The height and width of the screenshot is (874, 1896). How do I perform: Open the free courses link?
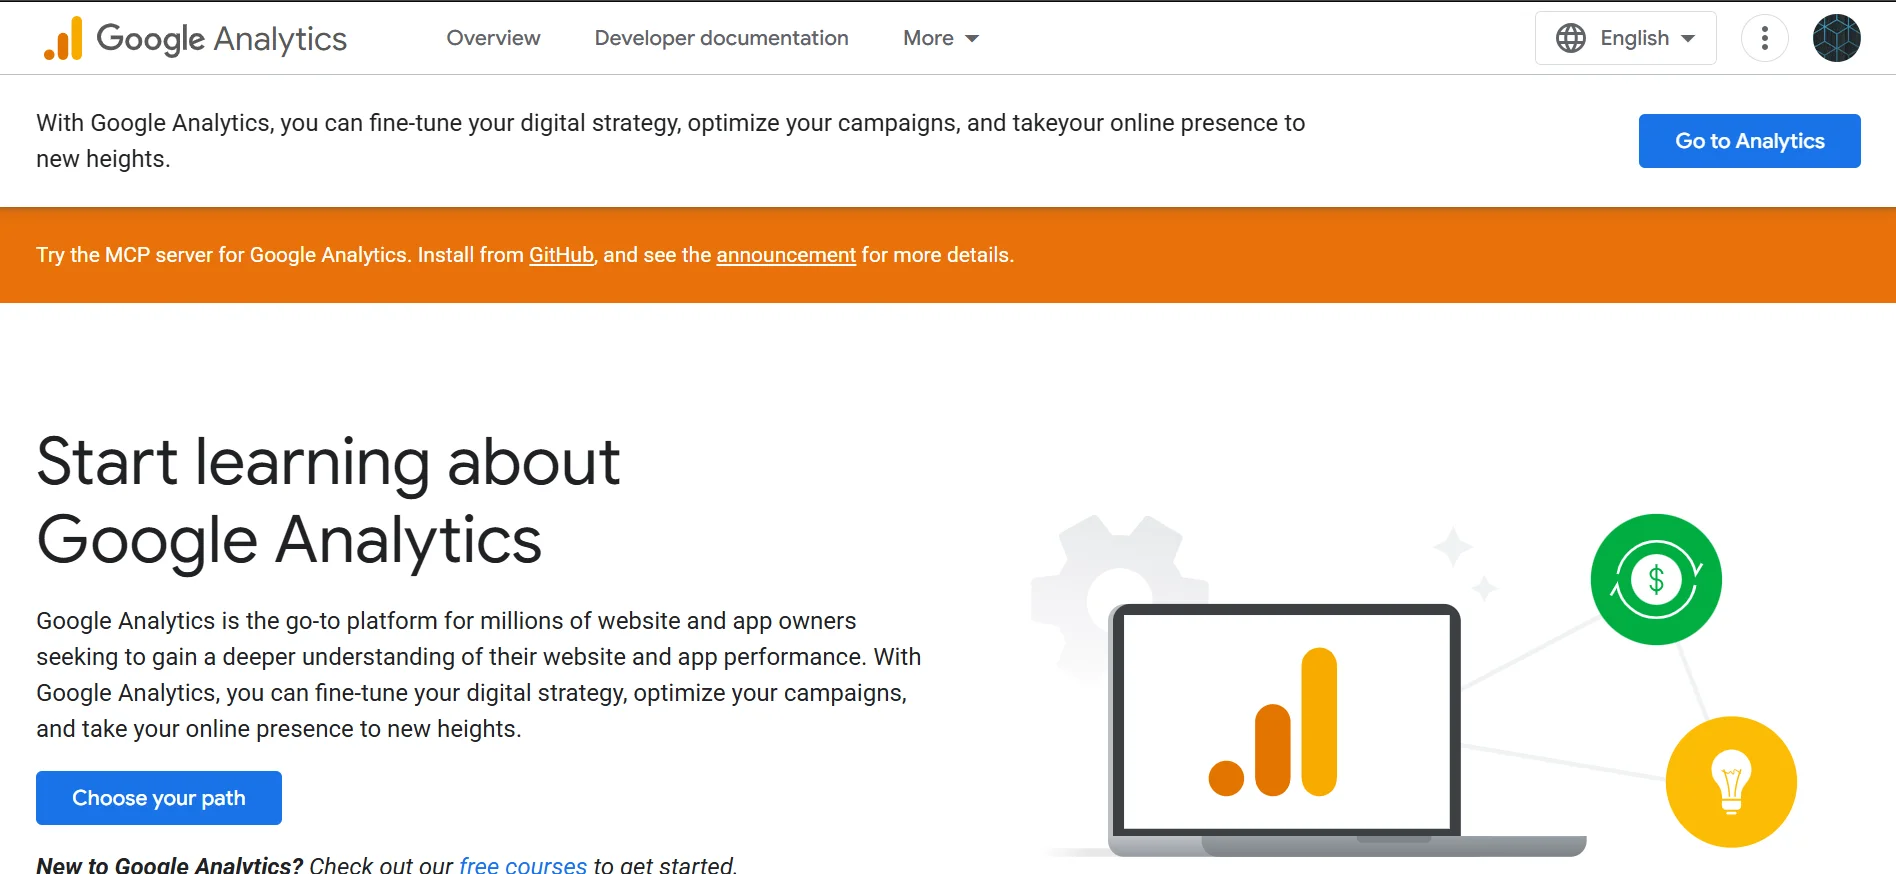pos(523,865)
